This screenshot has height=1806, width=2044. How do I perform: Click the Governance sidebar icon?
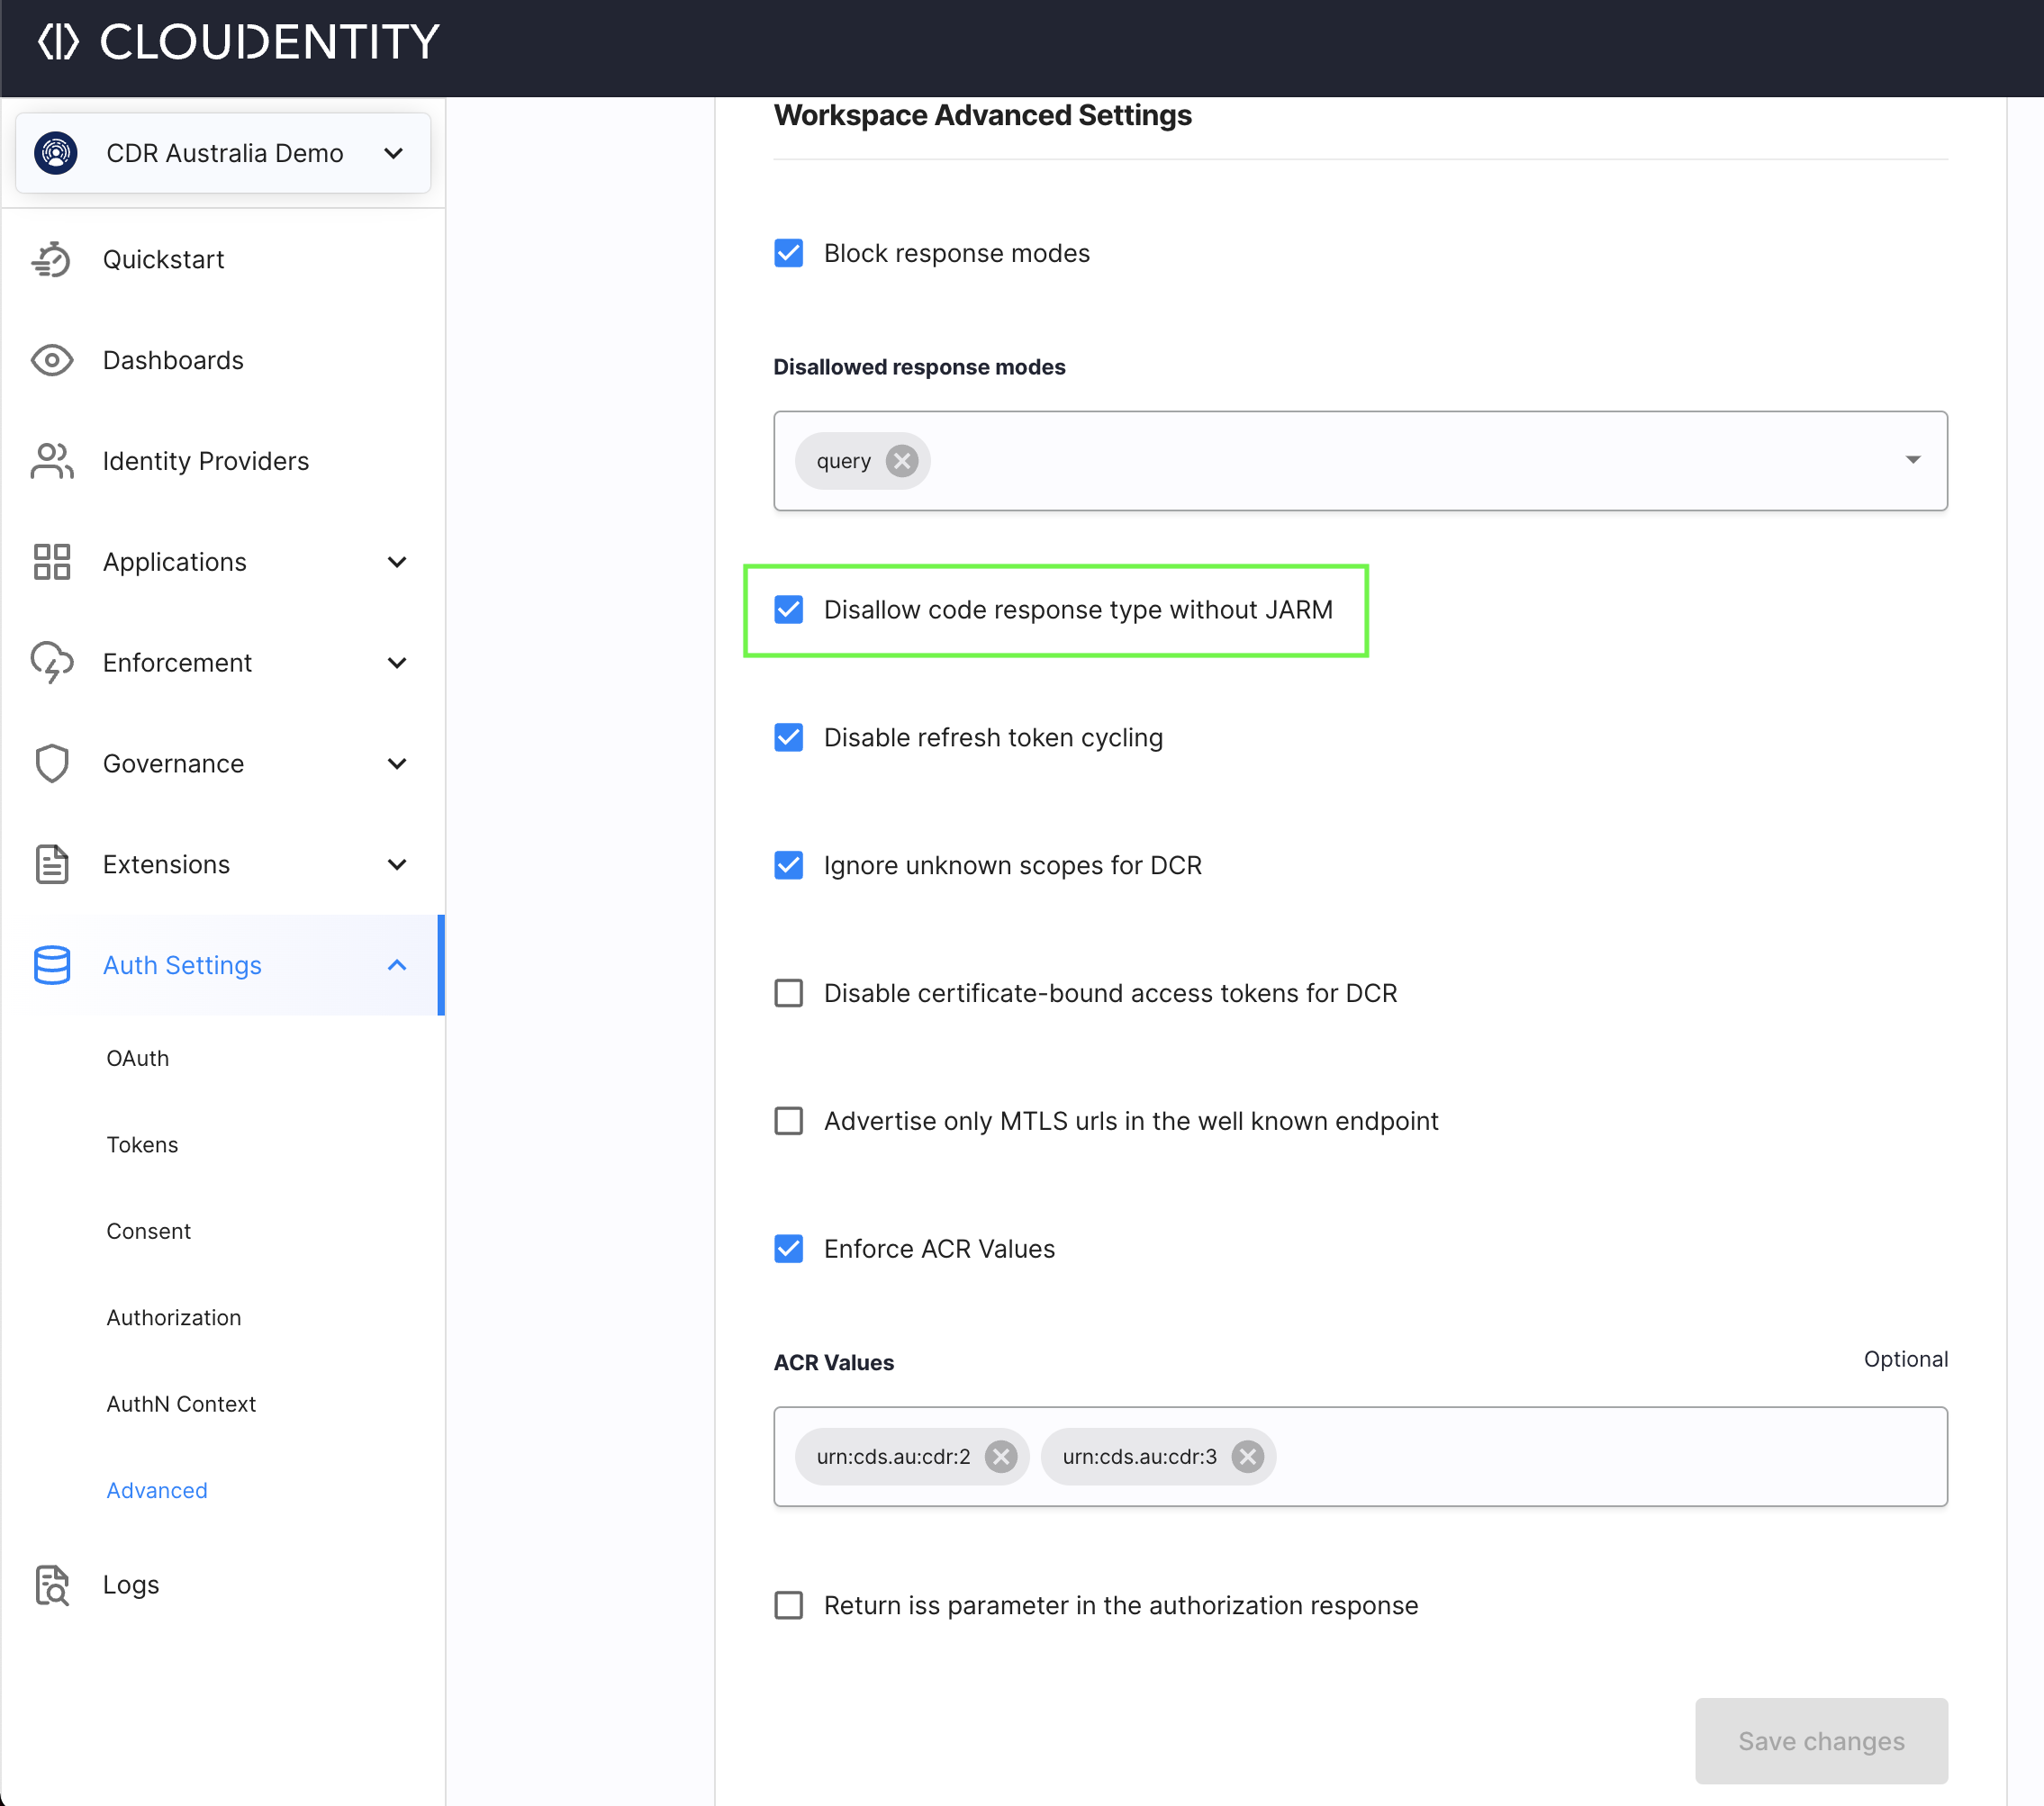pyautogui.click(x=50, y=763)
